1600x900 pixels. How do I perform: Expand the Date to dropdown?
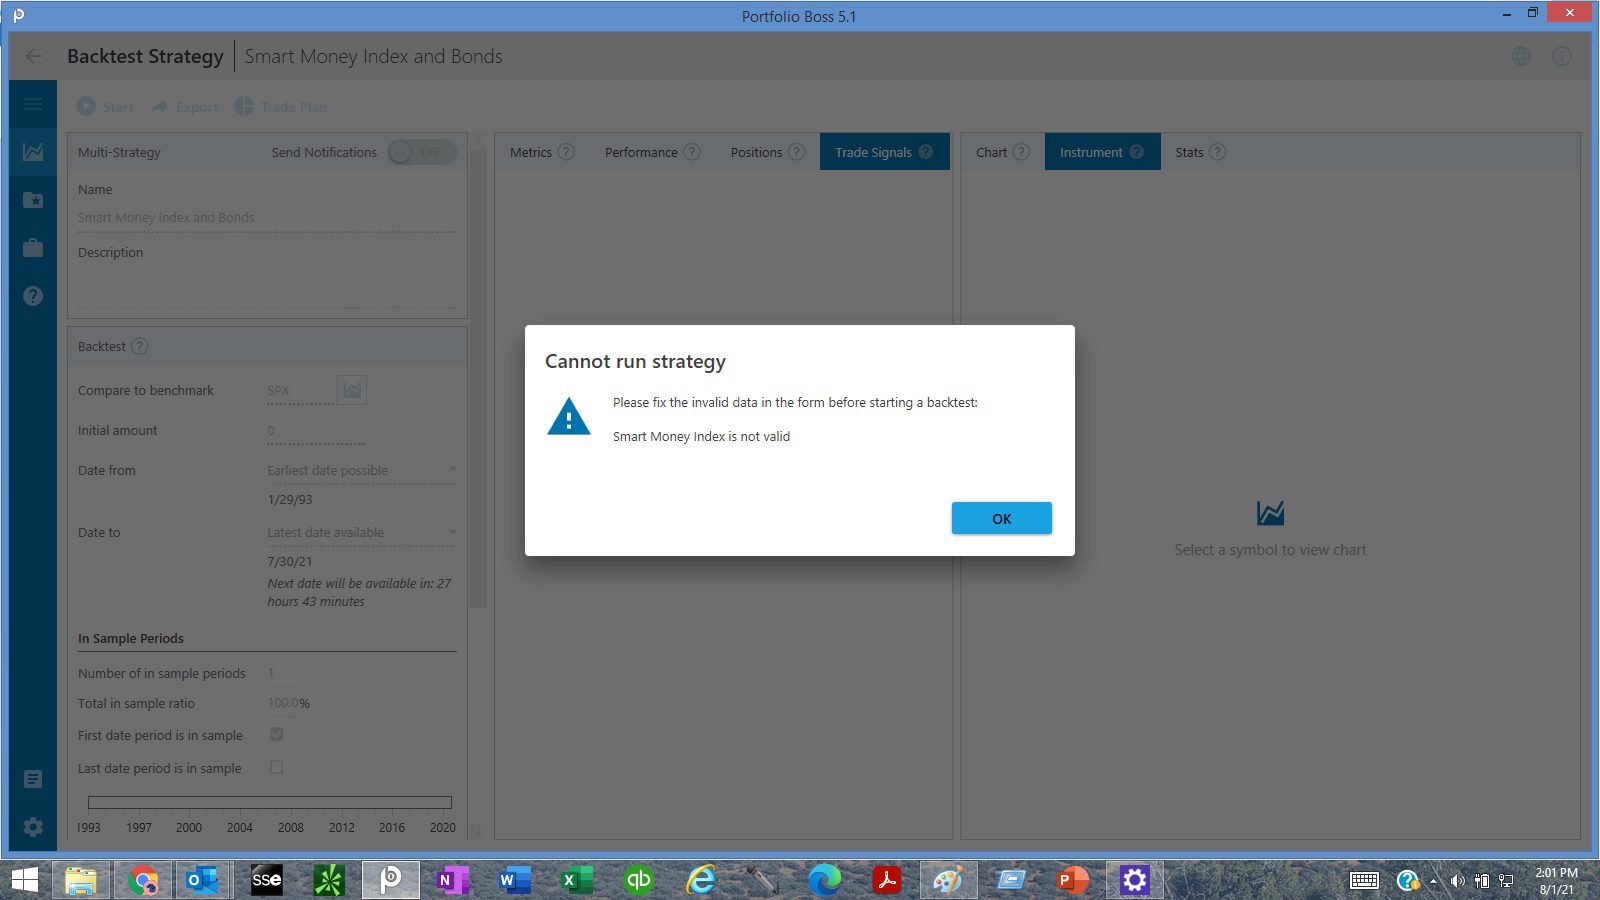click(360, 532)
